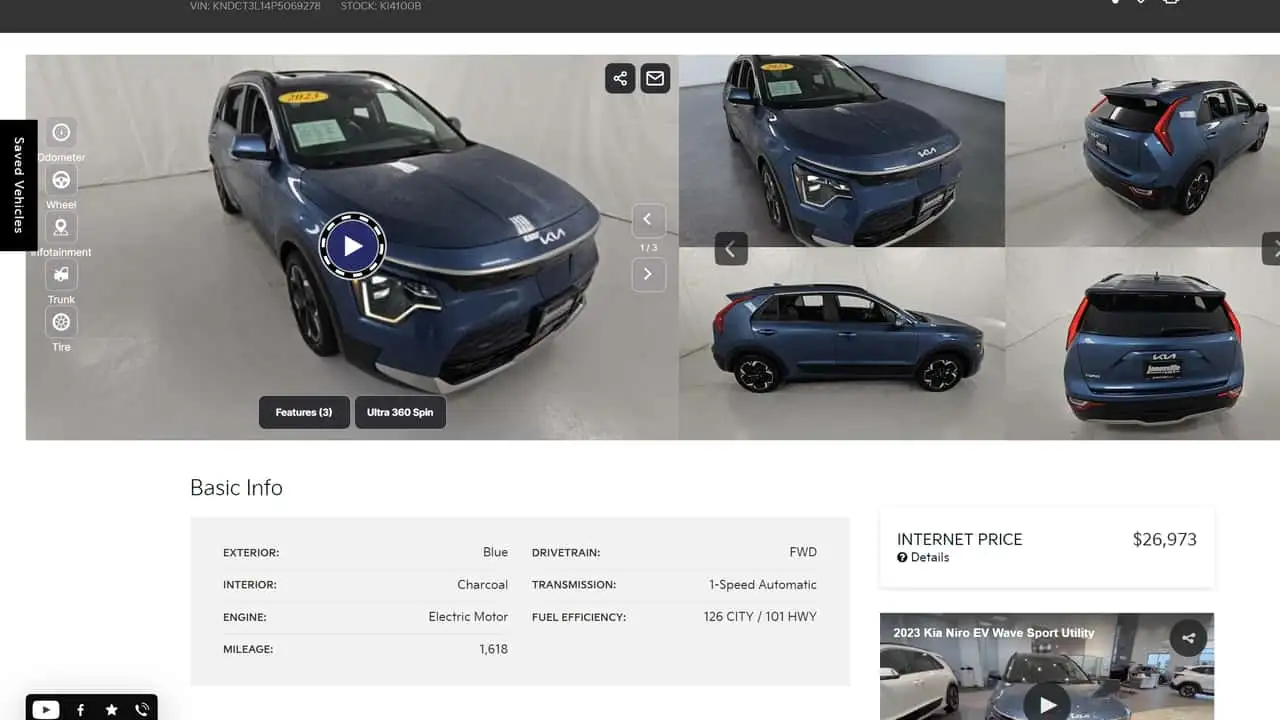
Task: Open the straight rear view thumbnail
Action: 1142,344
